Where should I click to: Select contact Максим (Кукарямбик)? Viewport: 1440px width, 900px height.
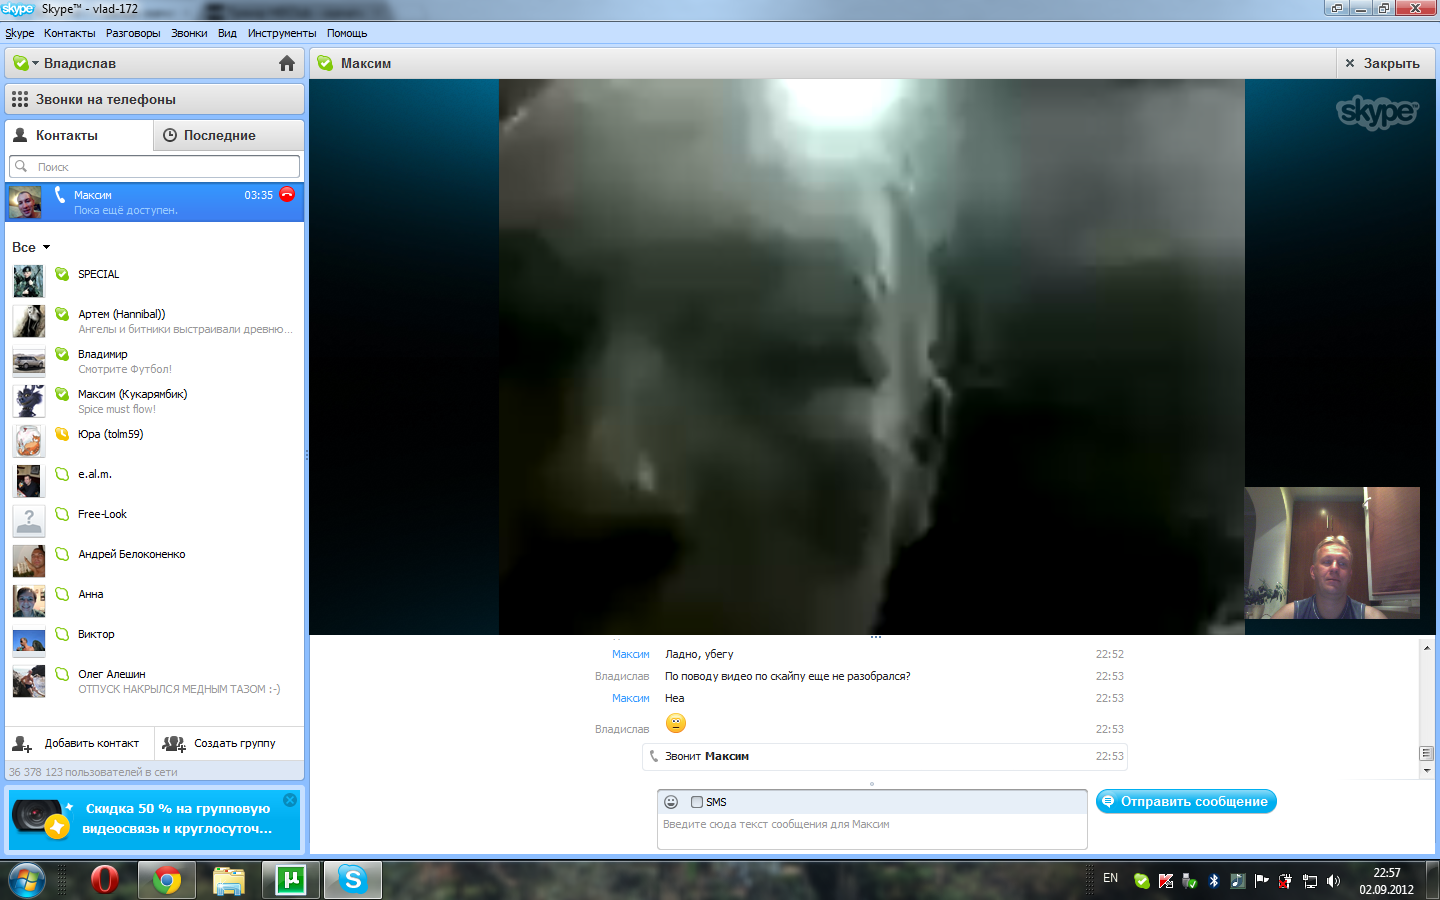tap(154, 401)
